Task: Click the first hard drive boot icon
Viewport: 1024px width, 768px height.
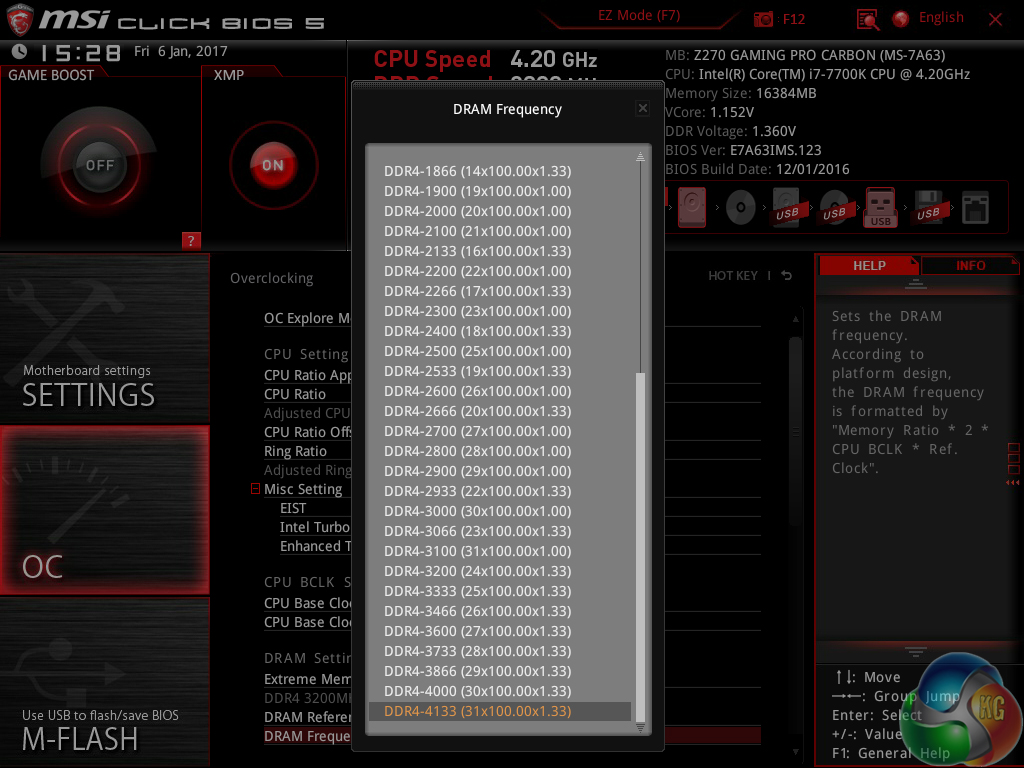Action: (x=692, y=209)
